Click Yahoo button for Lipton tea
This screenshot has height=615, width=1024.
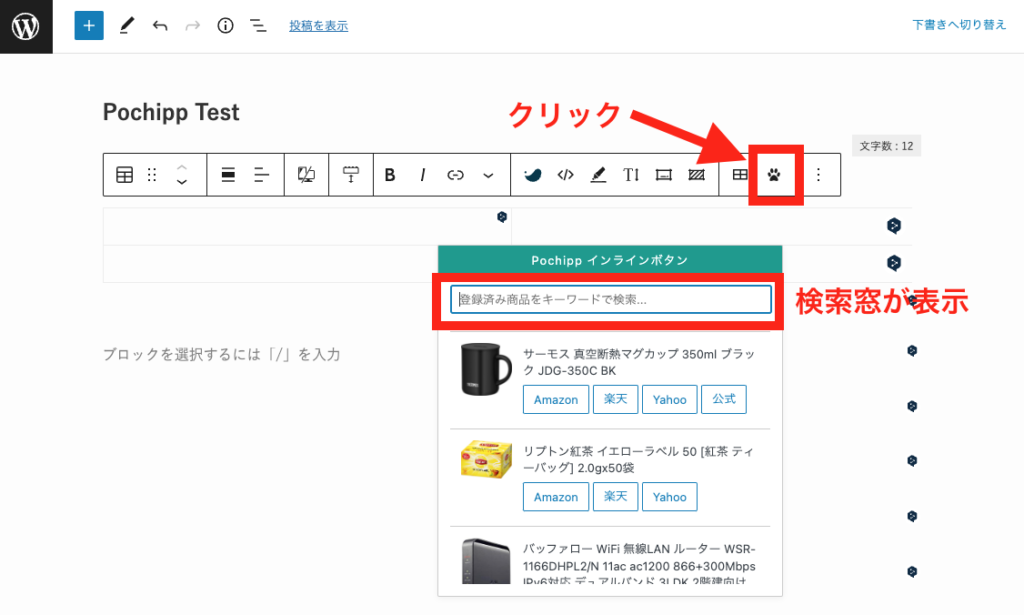[669, 497]
